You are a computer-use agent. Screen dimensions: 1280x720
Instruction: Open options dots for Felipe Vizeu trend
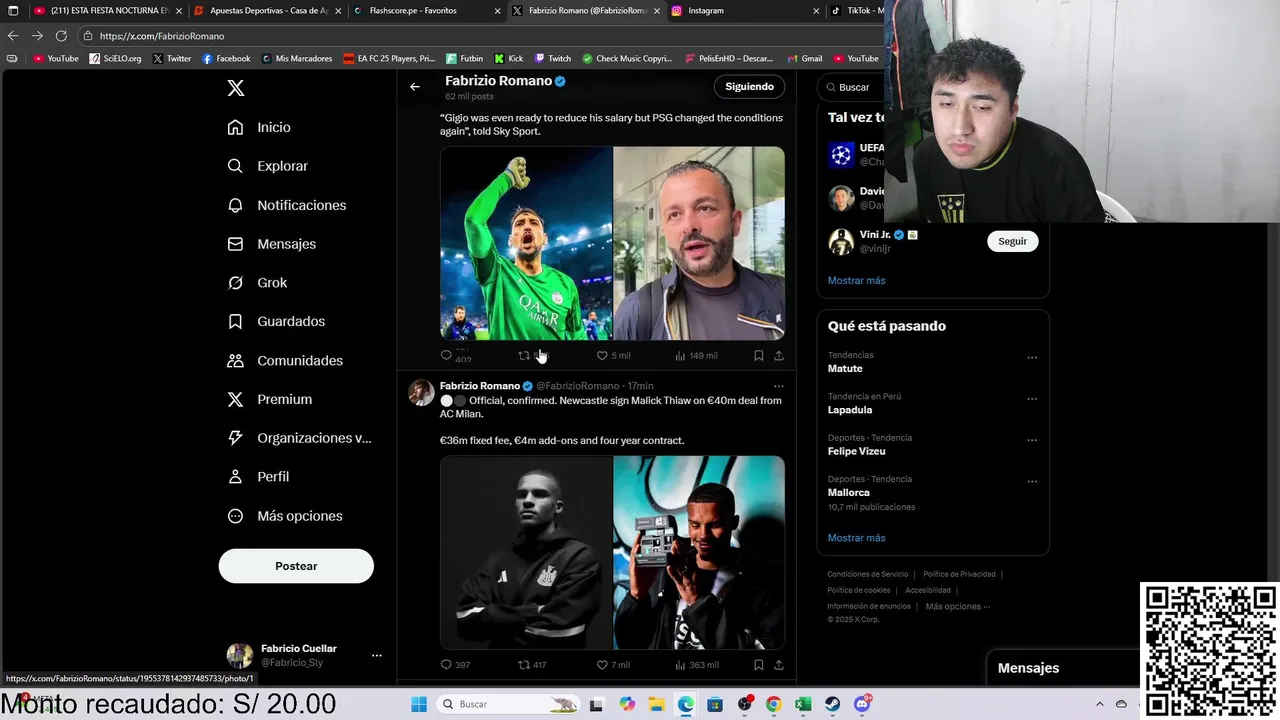tap(1032, 439)
